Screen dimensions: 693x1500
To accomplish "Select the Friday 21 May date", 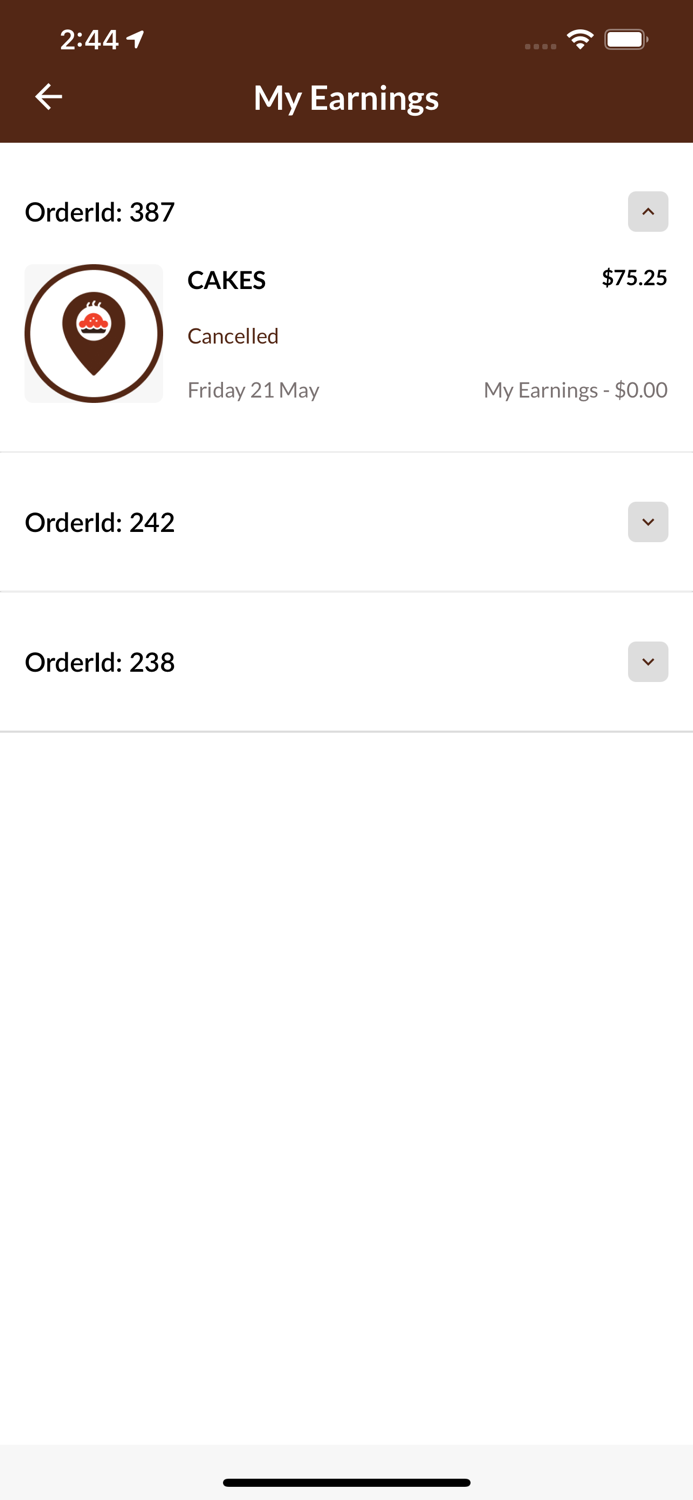I will (253, 390).
